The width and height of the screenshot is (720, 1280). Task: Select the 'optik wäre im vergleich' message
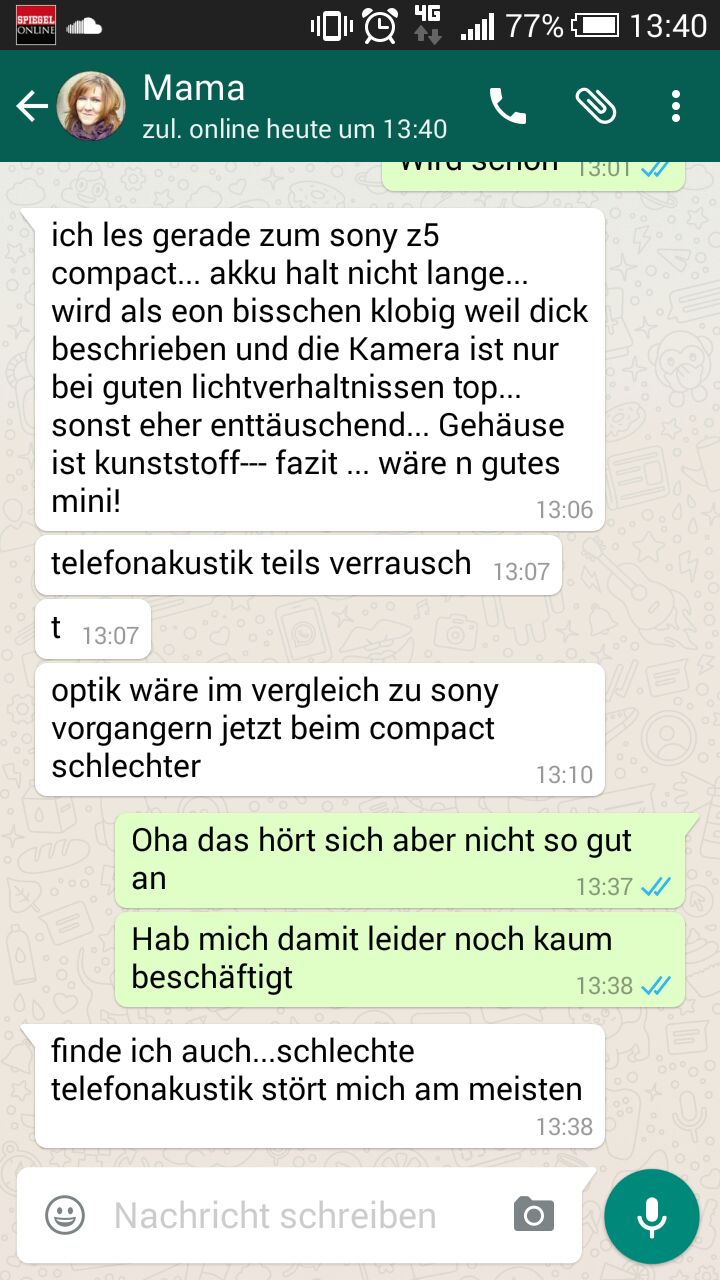click(x=320, y=729)
